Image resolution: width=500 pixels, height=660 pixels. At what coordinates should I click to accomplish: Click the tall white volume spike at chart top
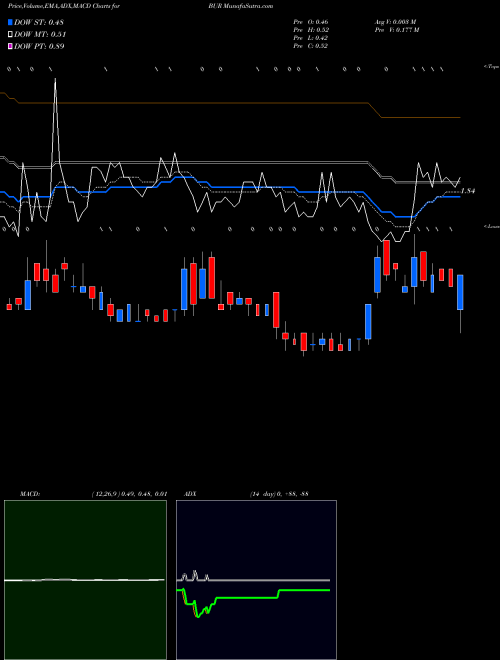pos(55,120)
